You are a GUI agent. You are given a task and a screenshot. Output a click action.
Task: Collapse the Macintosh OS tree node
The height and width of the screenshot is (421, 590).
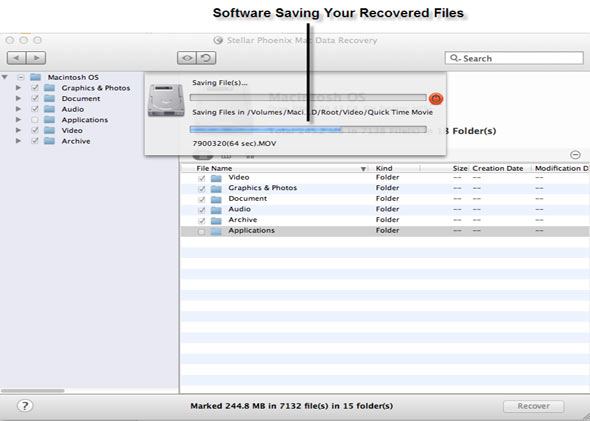[5, 77]
